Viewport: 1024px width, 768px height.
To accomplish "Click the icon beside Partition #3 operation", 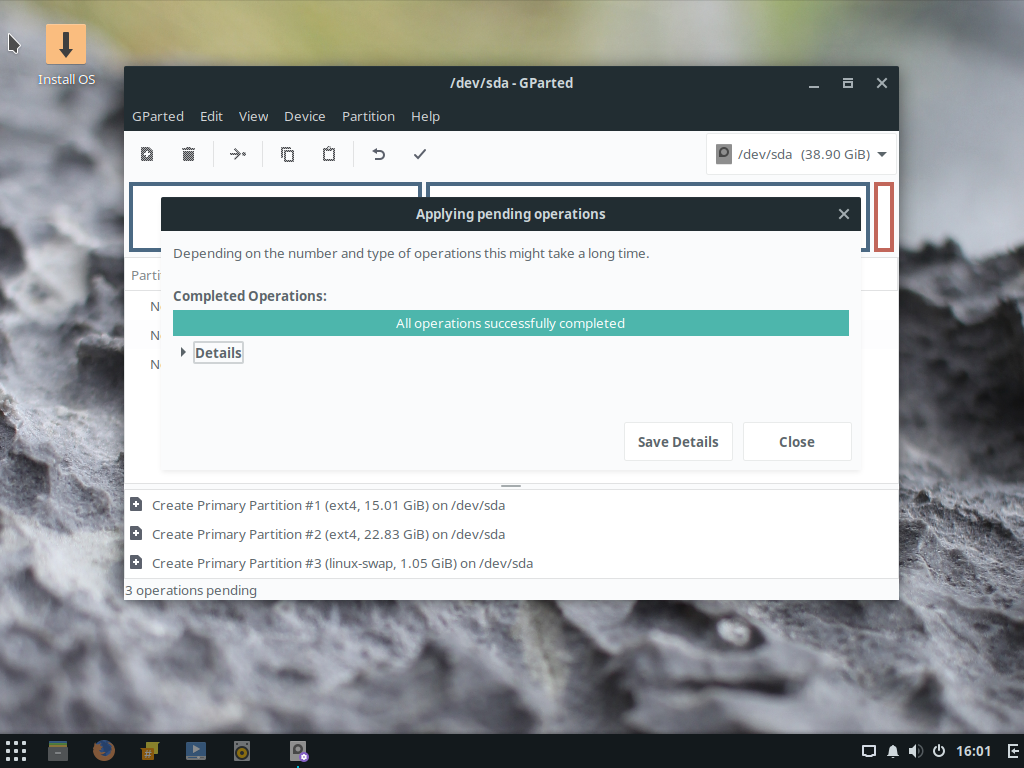I will pyautogui.click(x=136, y=562).
